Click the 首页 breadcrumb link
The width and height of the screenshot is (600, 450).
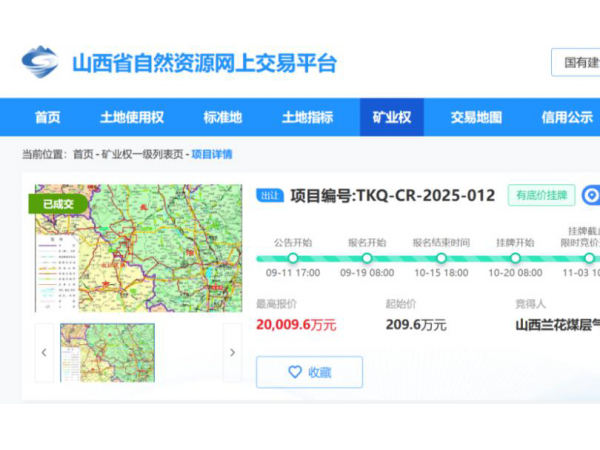(83, 155)
